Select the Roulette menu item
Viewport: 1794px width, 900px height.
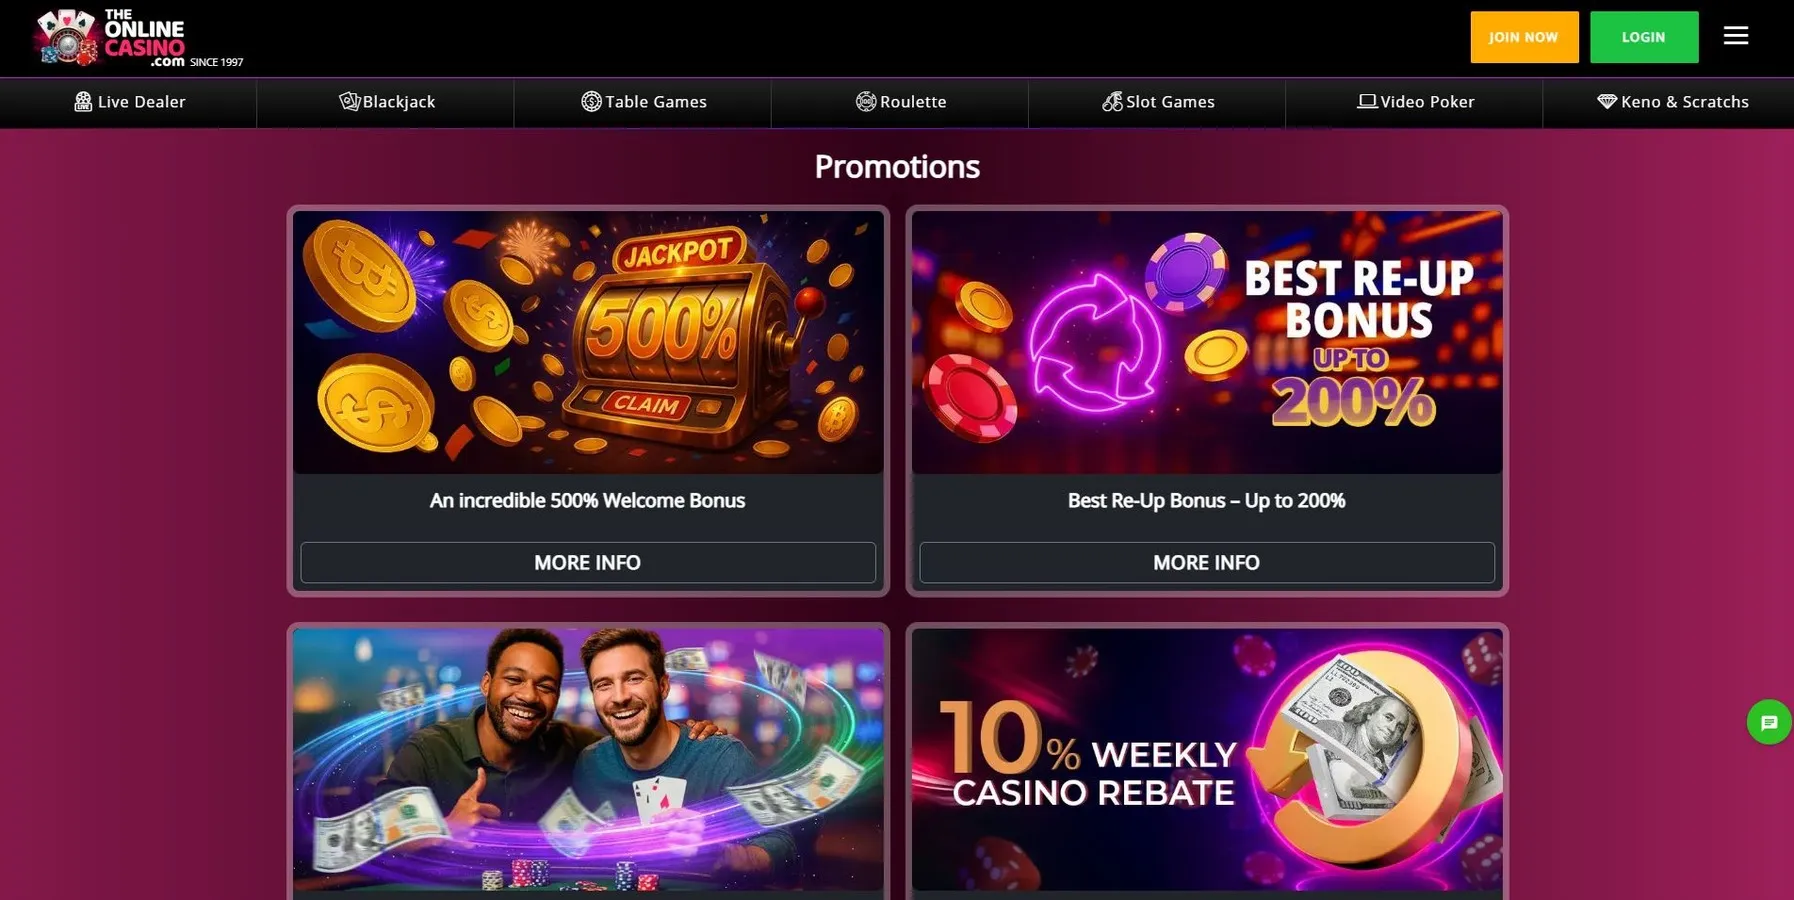(900, 102)
